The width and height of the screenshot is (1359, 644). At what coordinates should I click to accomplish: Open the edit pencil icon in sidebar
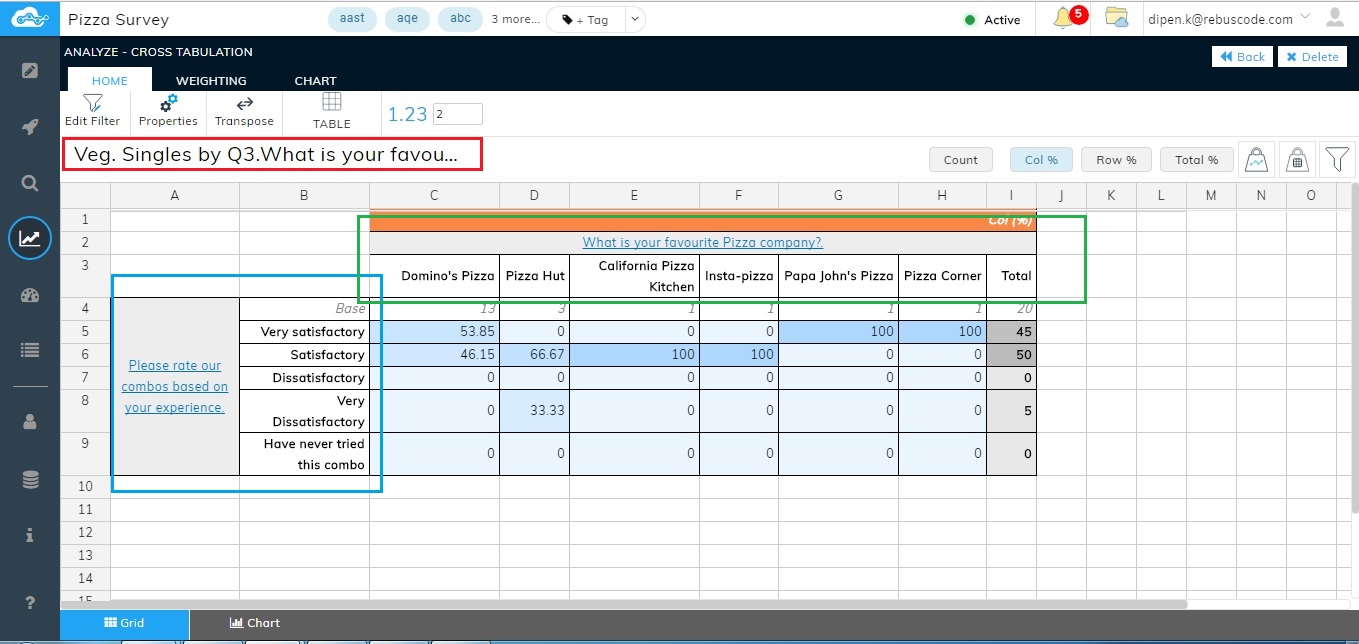30,71
